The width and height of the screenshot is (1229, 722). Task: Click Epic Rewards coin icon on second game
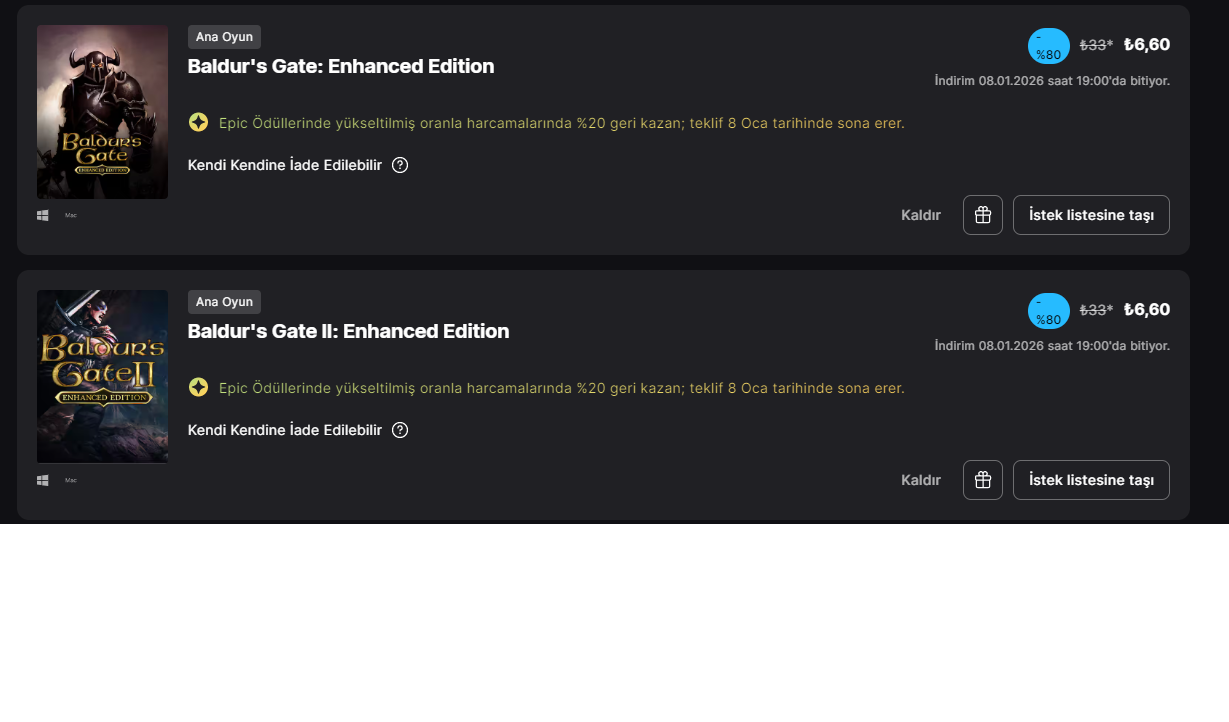(x=199, y=388)
